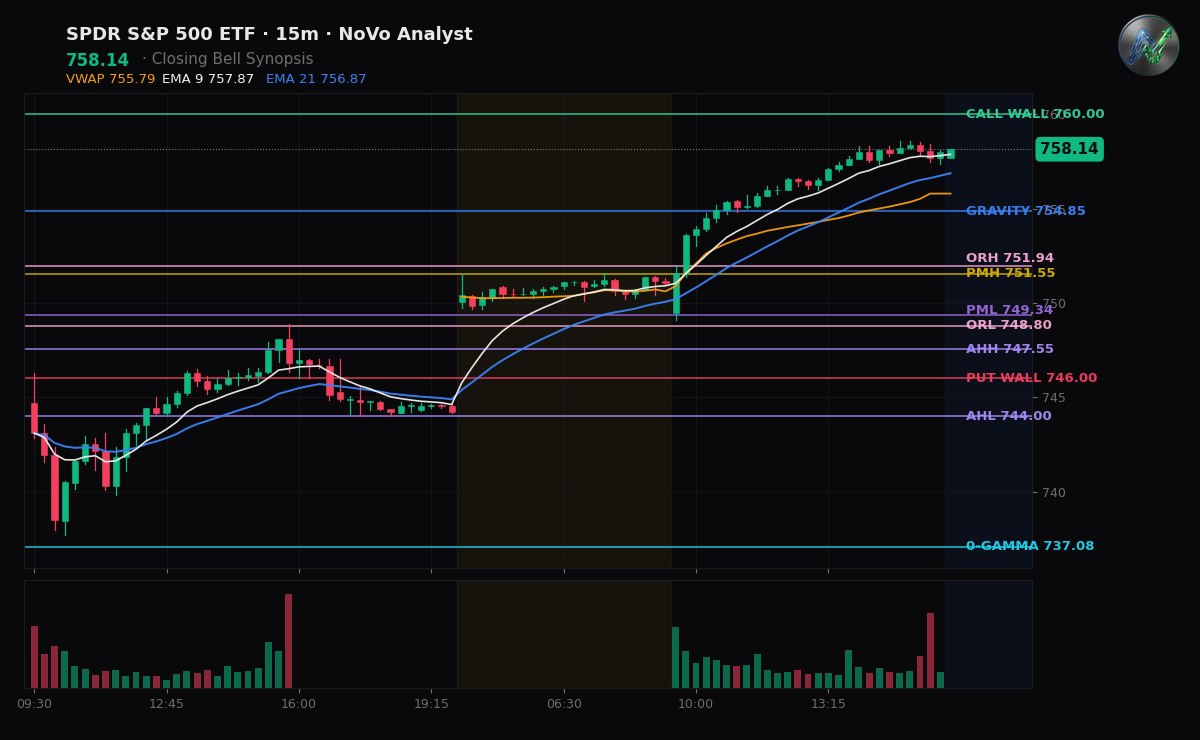This screenshot has height=740, width=1200.
Task: Click the PMH 751.55 level label
Action: 1010,273
